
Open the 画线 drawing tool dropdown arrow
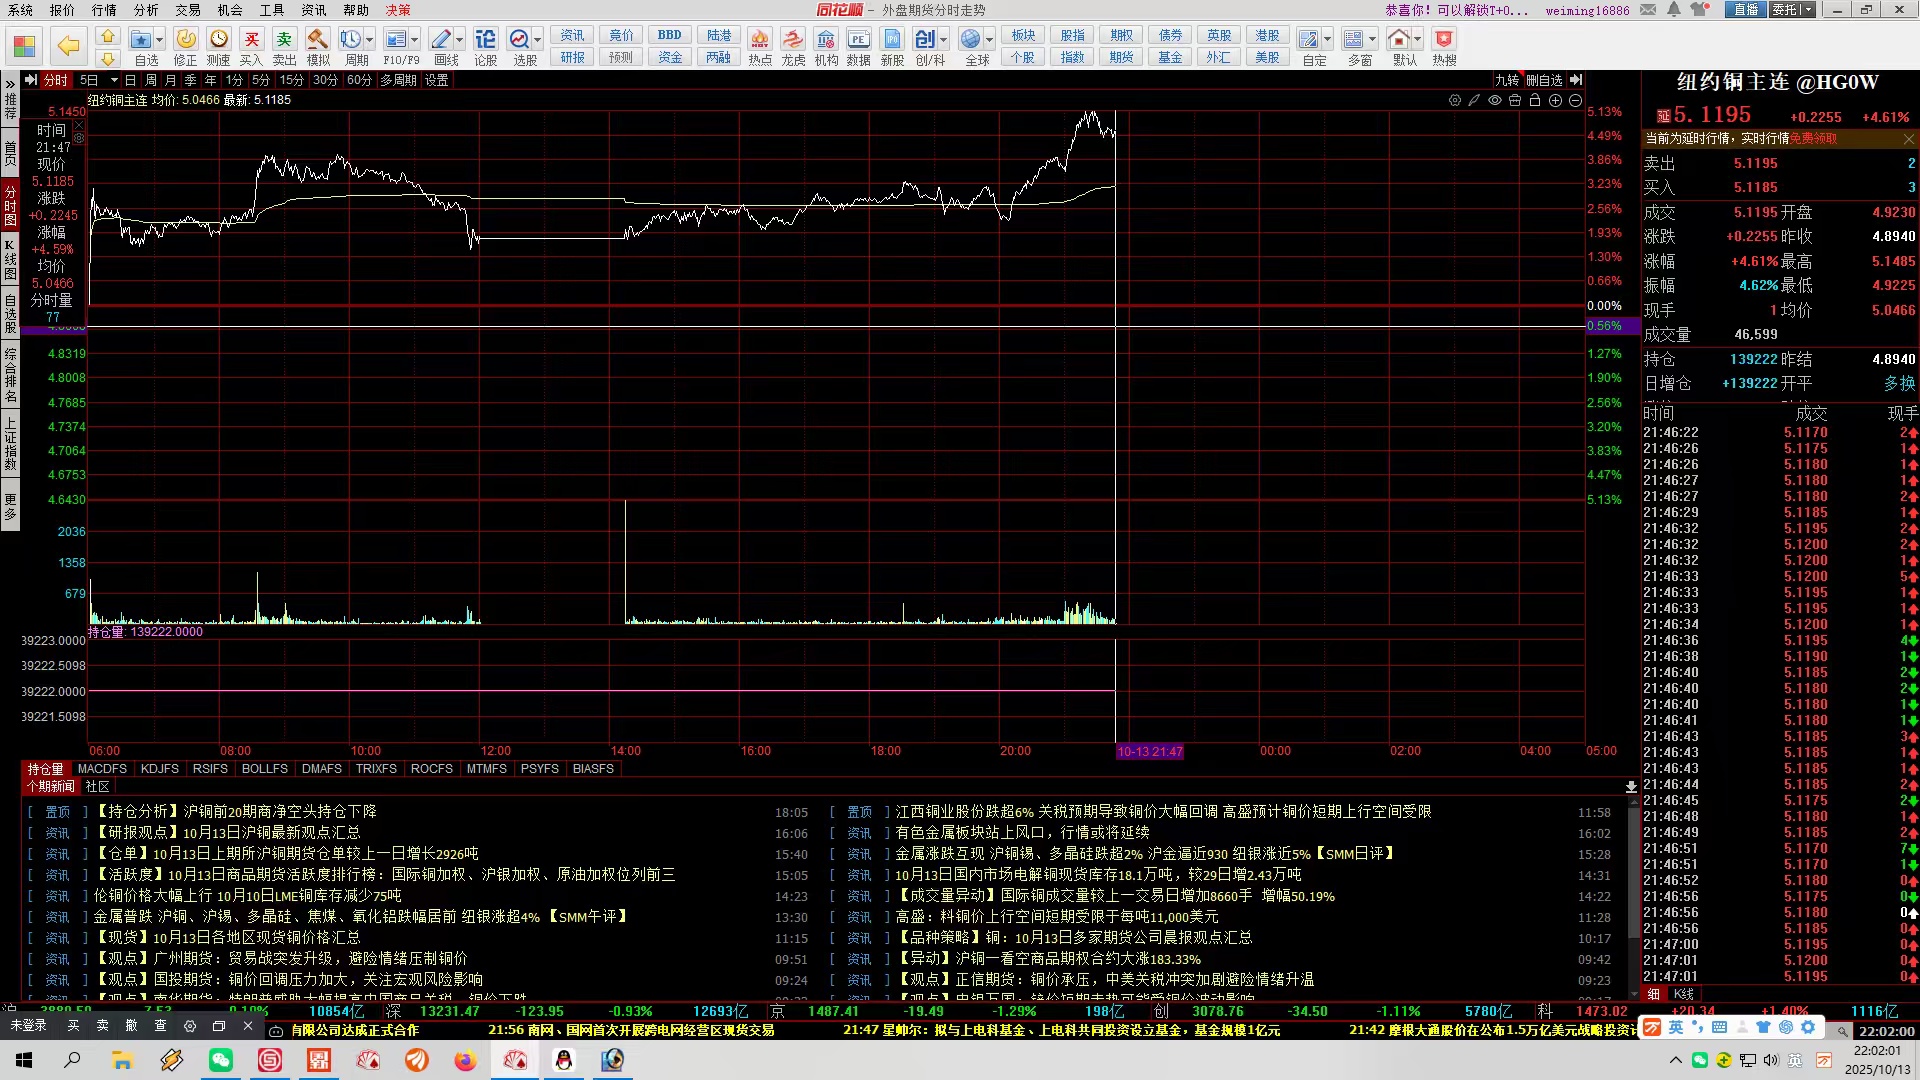460,40
